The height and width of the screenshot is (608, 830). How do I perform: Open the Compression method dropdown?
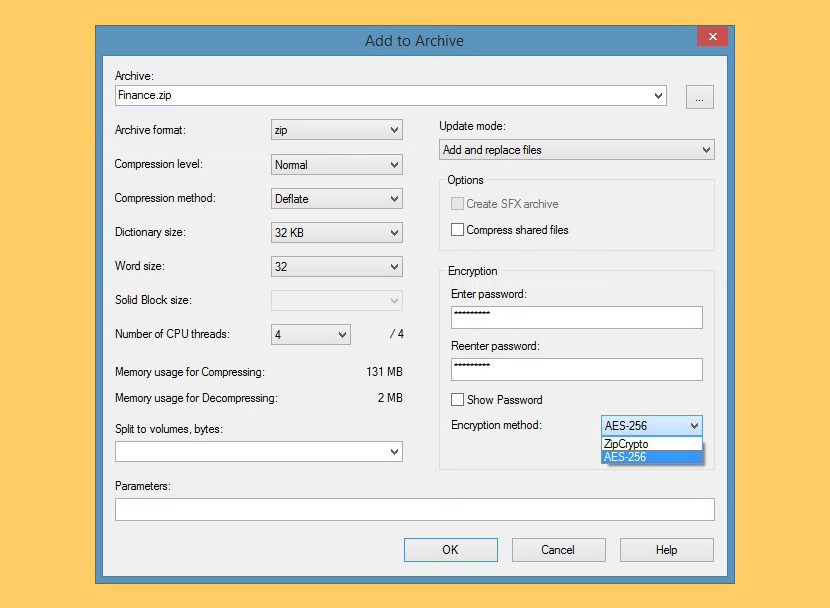337,198
